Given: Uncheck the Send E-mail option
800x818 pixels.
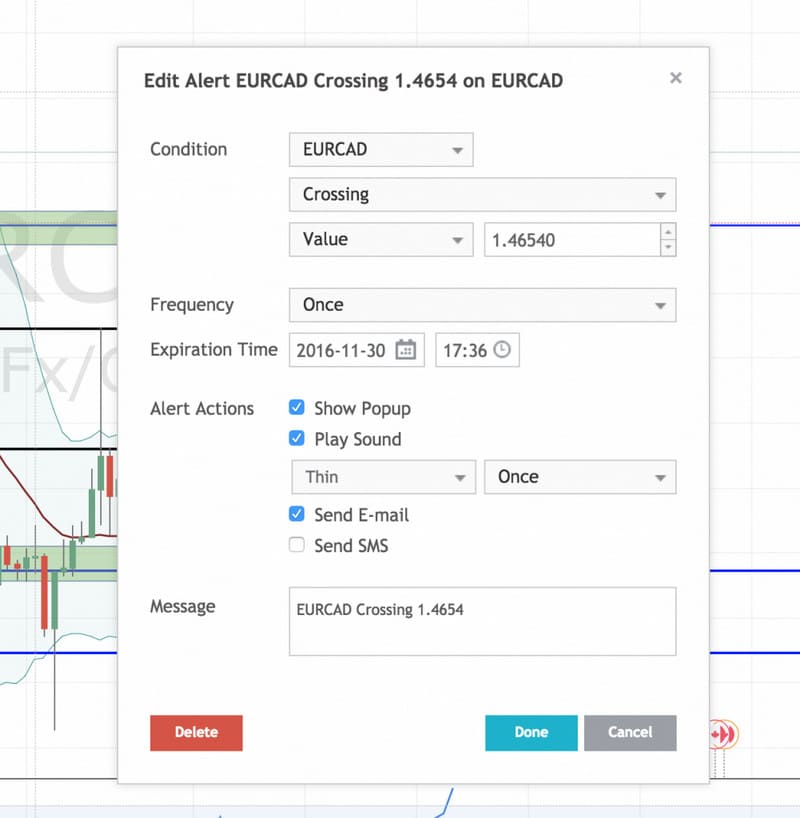Looking at the screenshot, I should 297,515.
